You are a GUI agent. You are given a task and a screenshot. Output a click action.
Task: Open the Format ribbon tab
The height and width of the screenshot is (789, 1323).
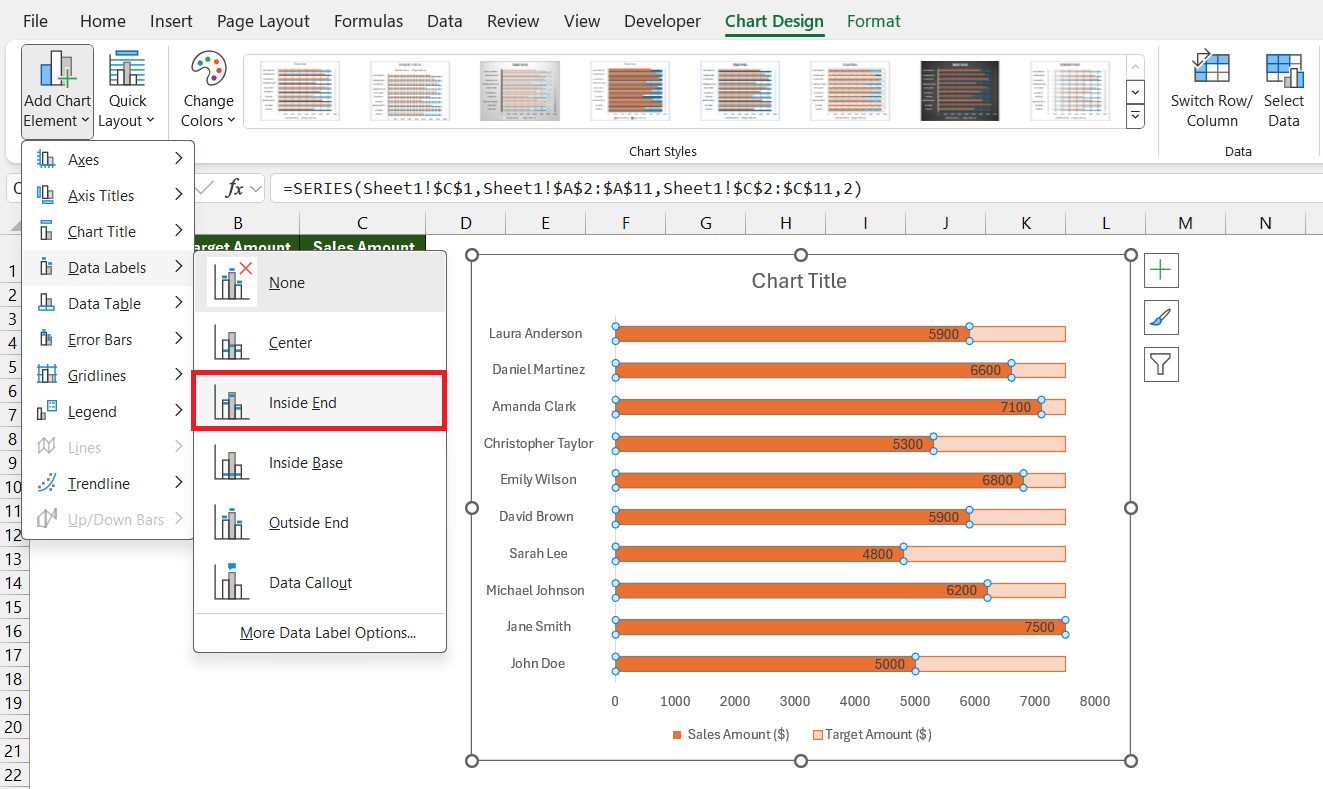click(x=873, y=21)
